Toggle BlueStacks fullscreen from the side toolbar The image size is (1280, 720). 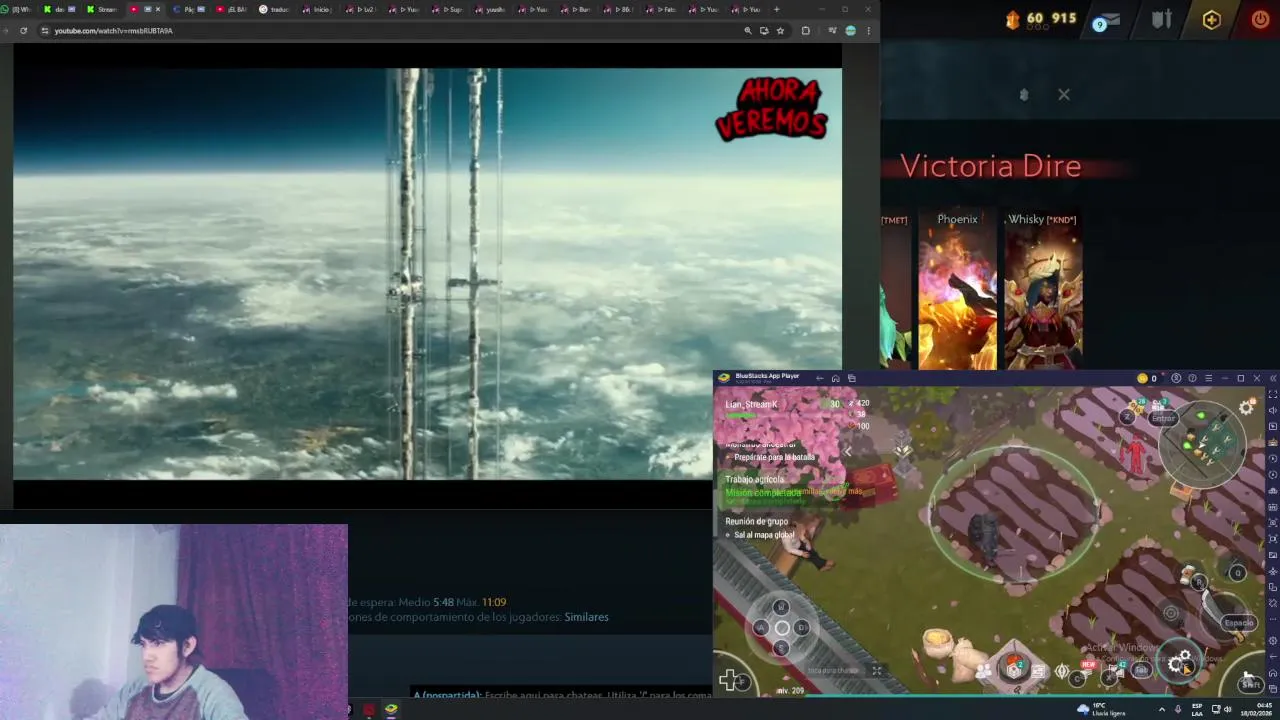(1272, 395)
